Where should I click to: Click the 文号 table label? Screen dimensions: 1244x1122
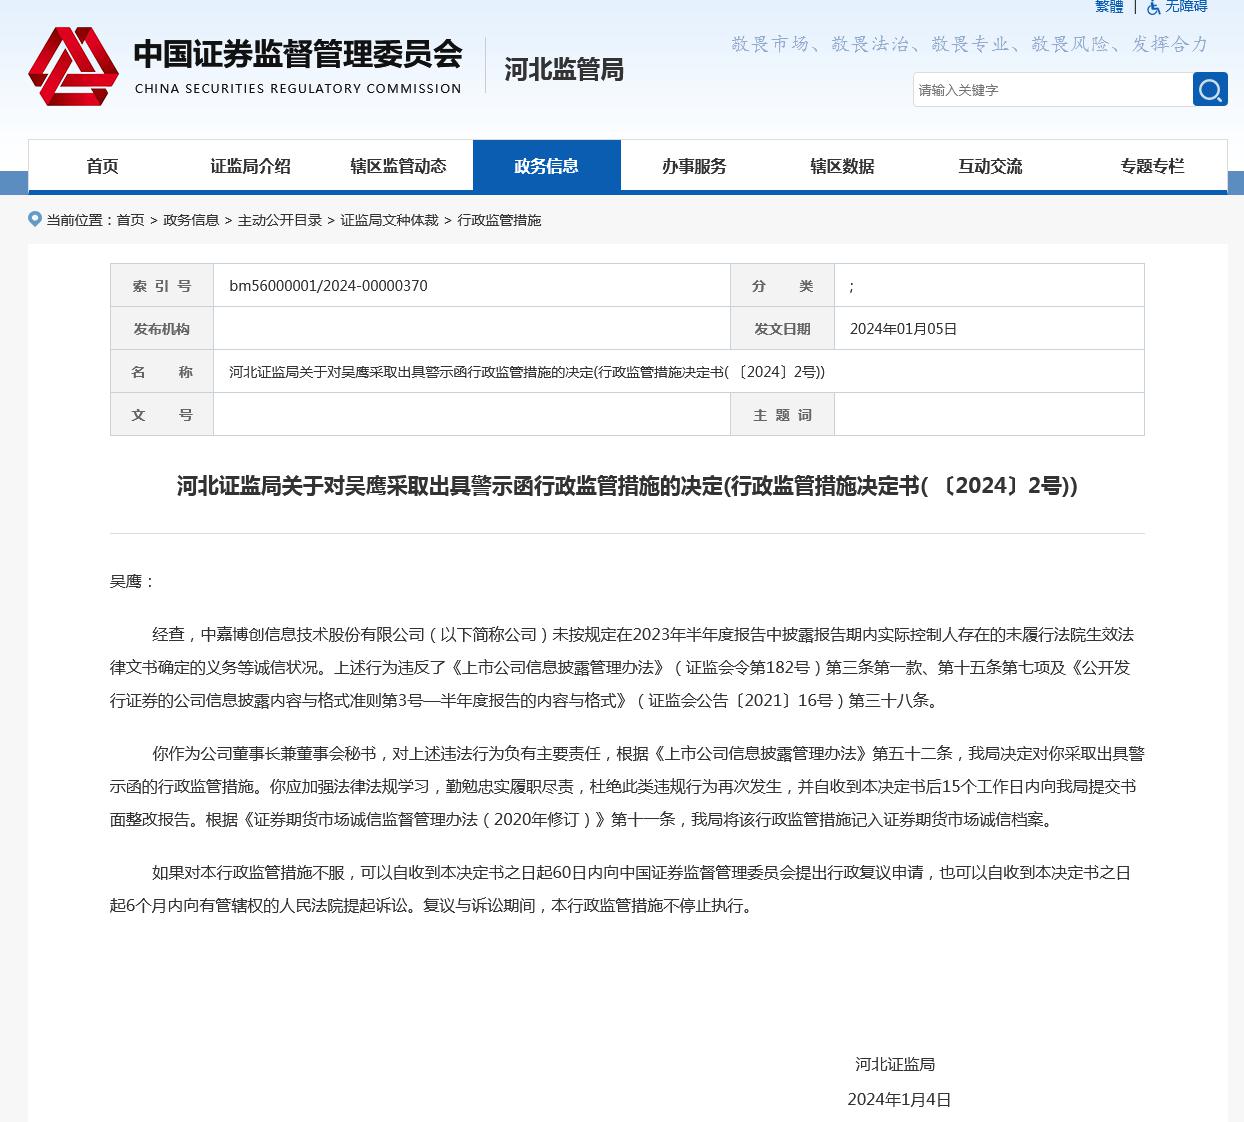click(162, 415)
